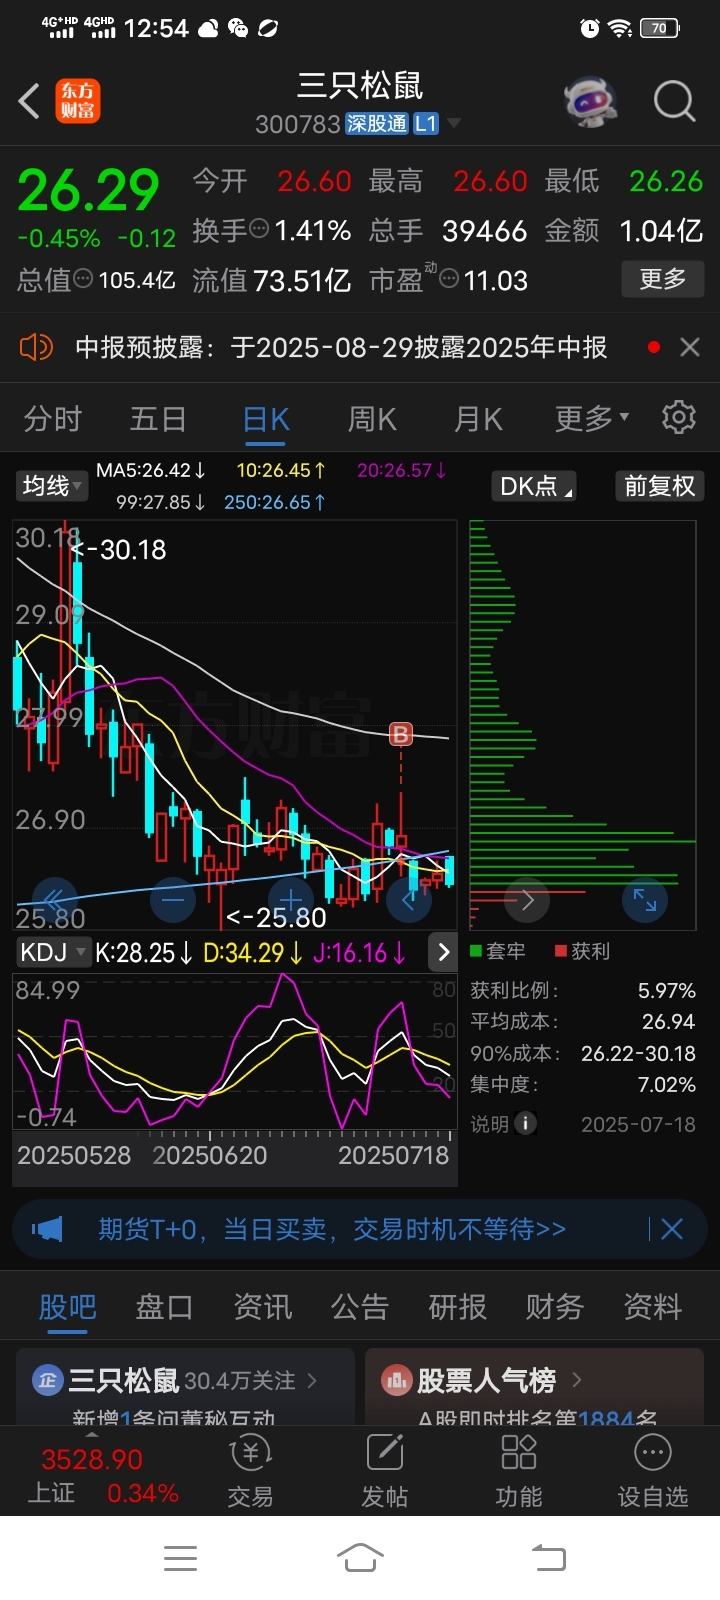The width and height of the screenshot is (720, 1600).
Task: Tap the speaker announcement icon
Action: [x=36, y=347]
